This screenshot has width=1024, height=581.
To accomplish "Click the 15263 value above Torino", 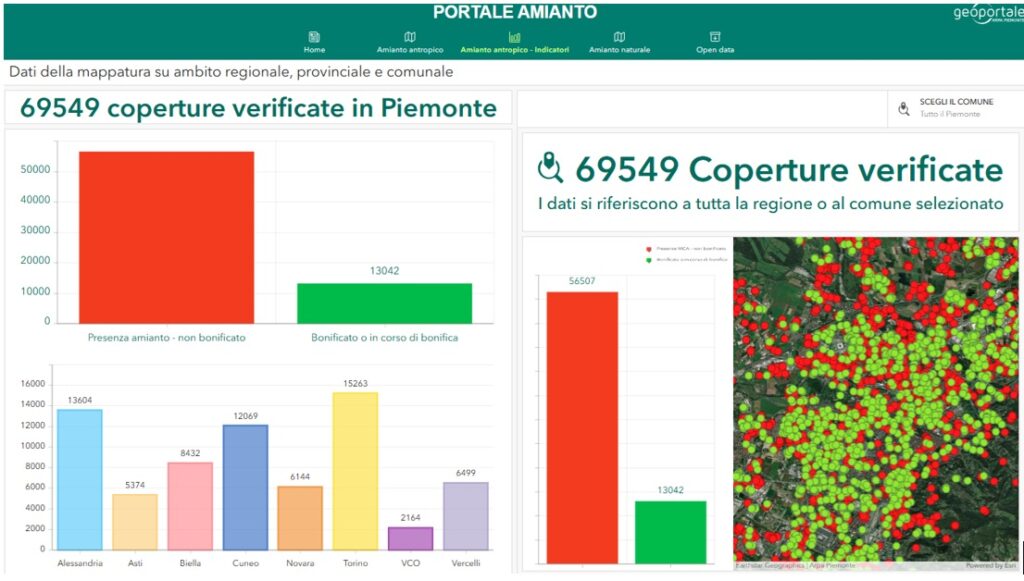I will click(355, 384).
